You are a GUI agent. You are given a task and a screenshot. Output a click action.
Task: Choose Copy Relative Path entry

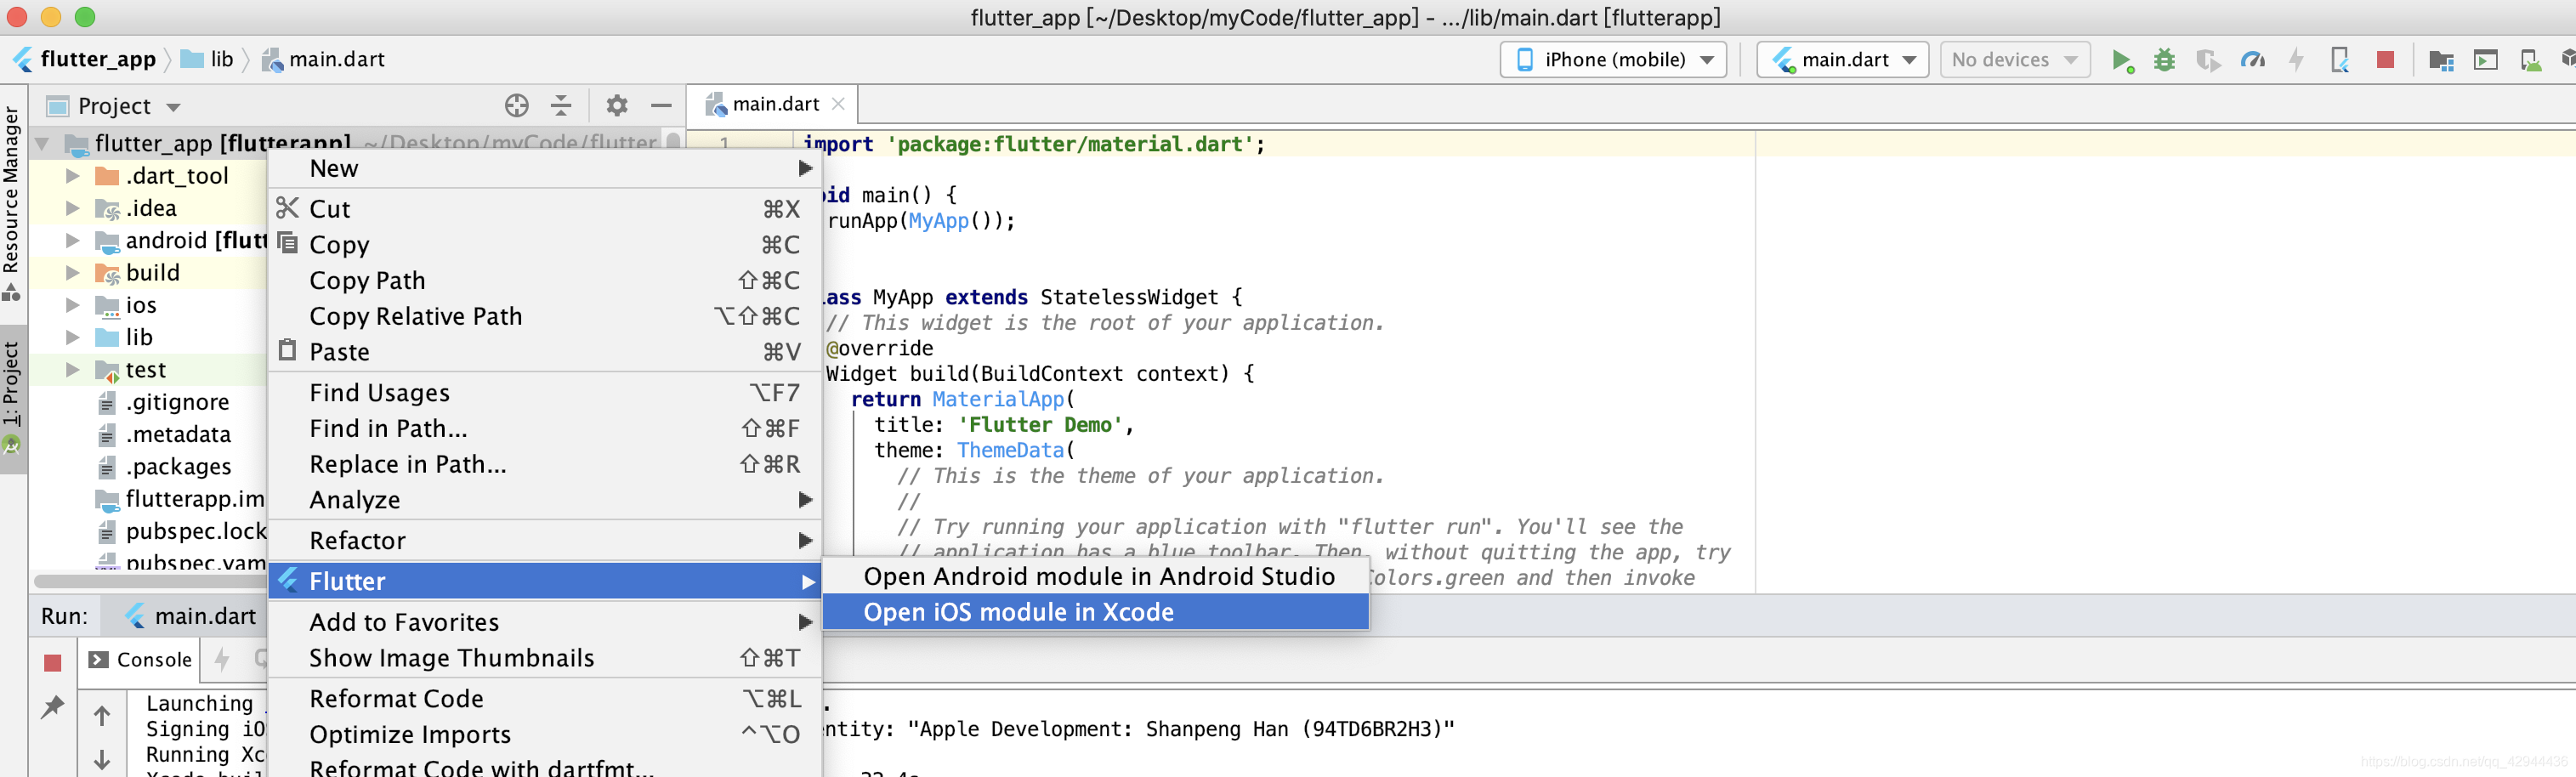545,316
